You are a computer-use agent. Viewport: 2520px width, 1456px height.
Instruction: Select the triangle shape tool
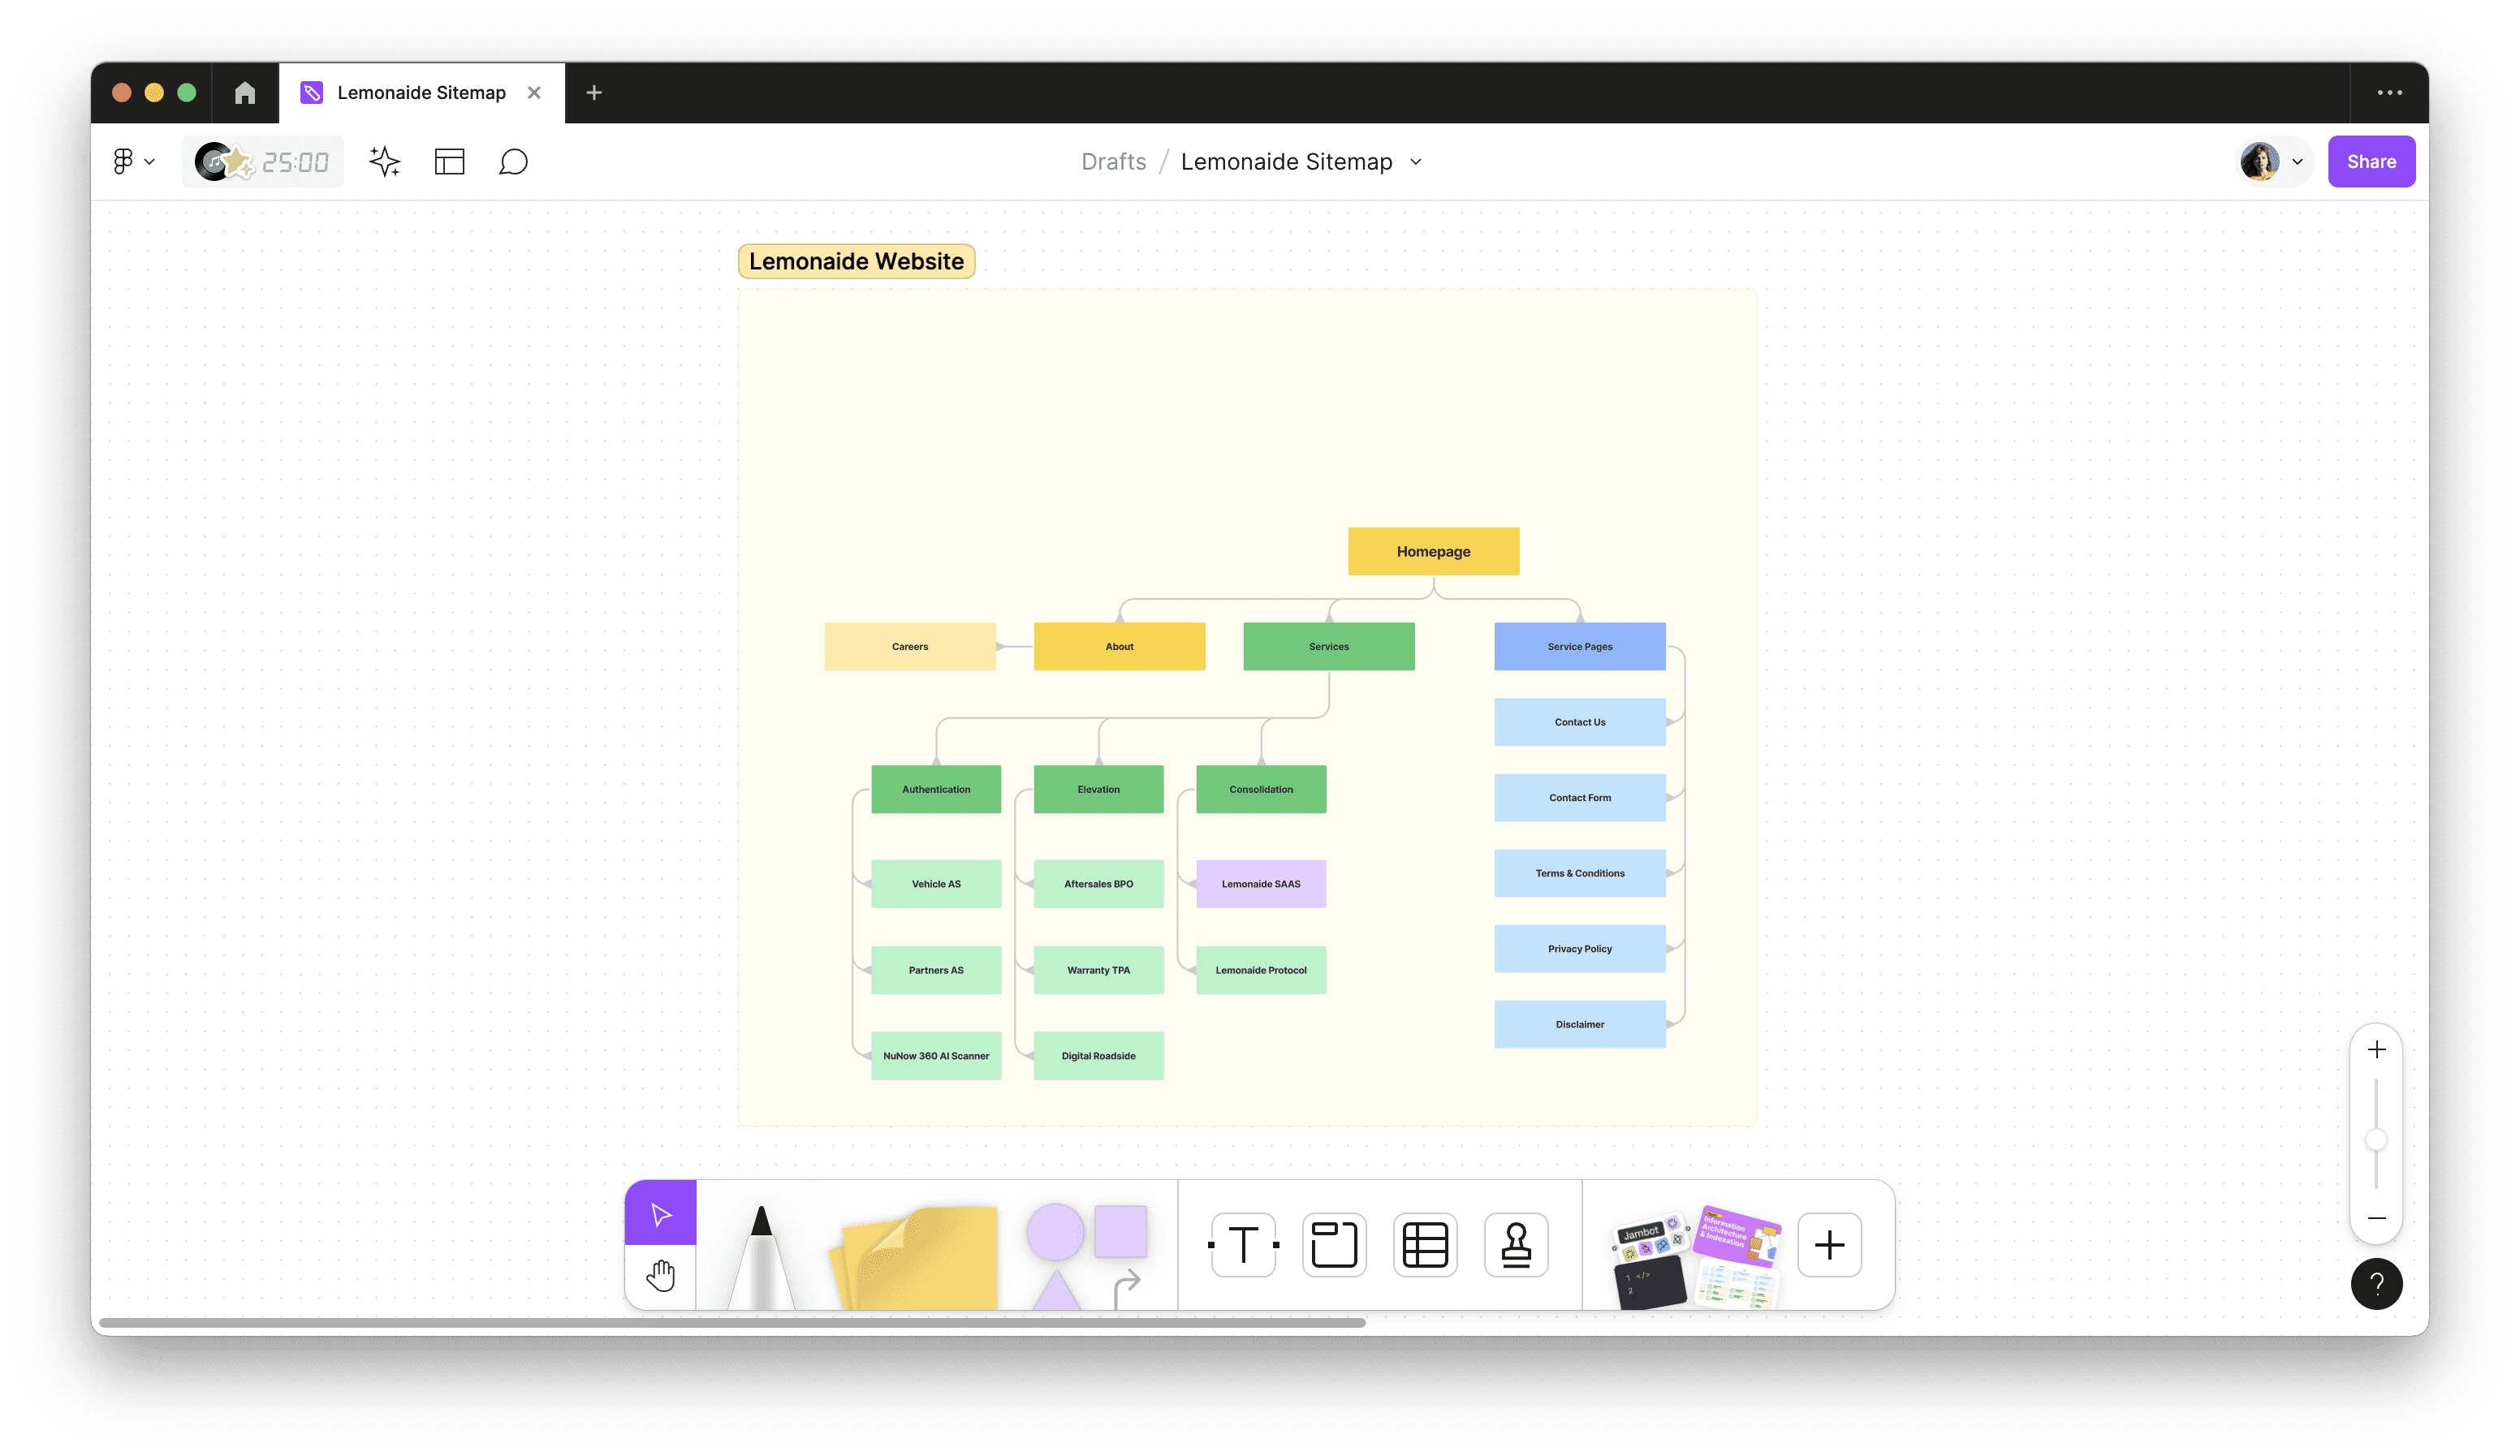click(1056, 1290)
